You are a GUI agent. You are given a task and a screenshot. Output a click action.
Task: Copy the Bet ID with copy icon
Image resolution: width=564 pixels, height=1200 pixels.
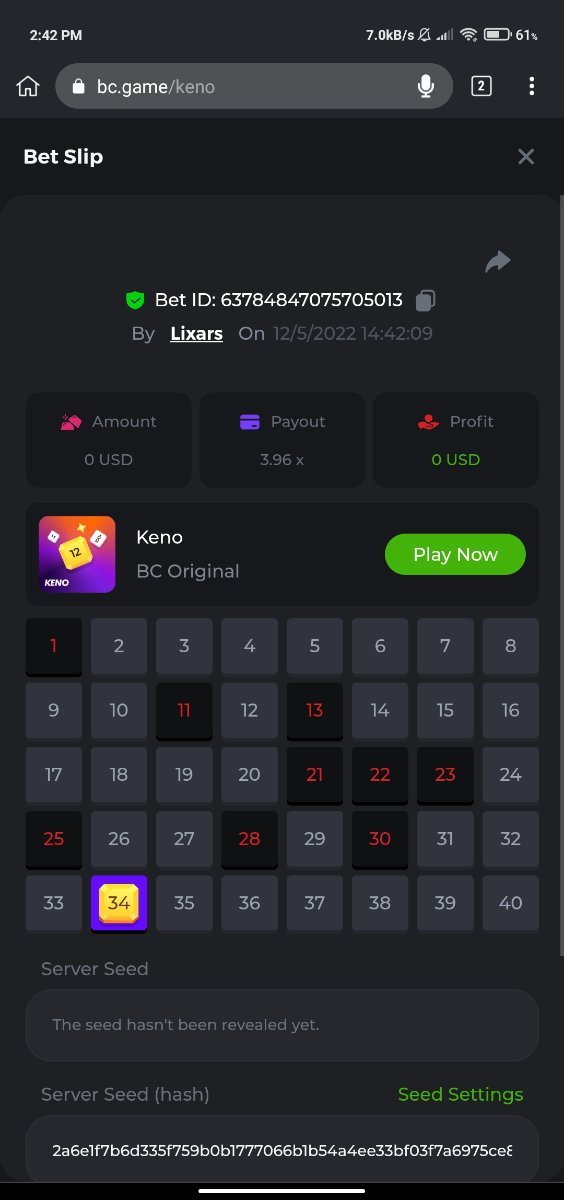(425, 300)
